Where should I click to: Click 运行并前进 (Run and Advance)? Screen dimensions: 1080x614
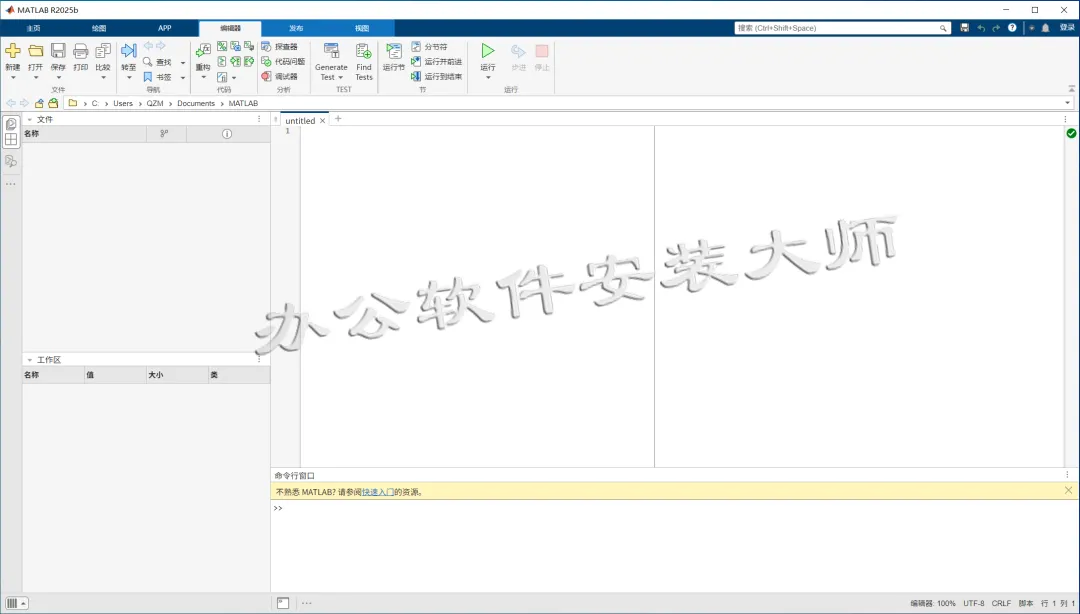436,61
